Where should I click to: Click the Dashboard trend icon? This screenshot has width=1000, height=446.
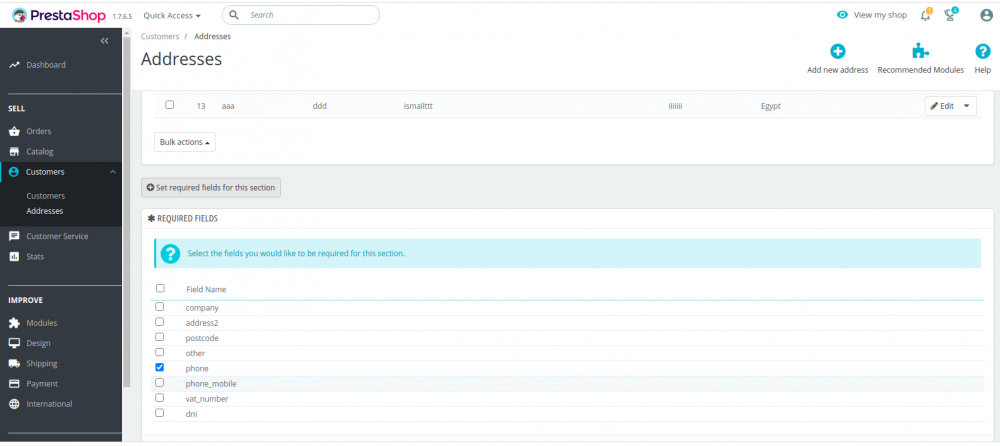pos(14,65)
